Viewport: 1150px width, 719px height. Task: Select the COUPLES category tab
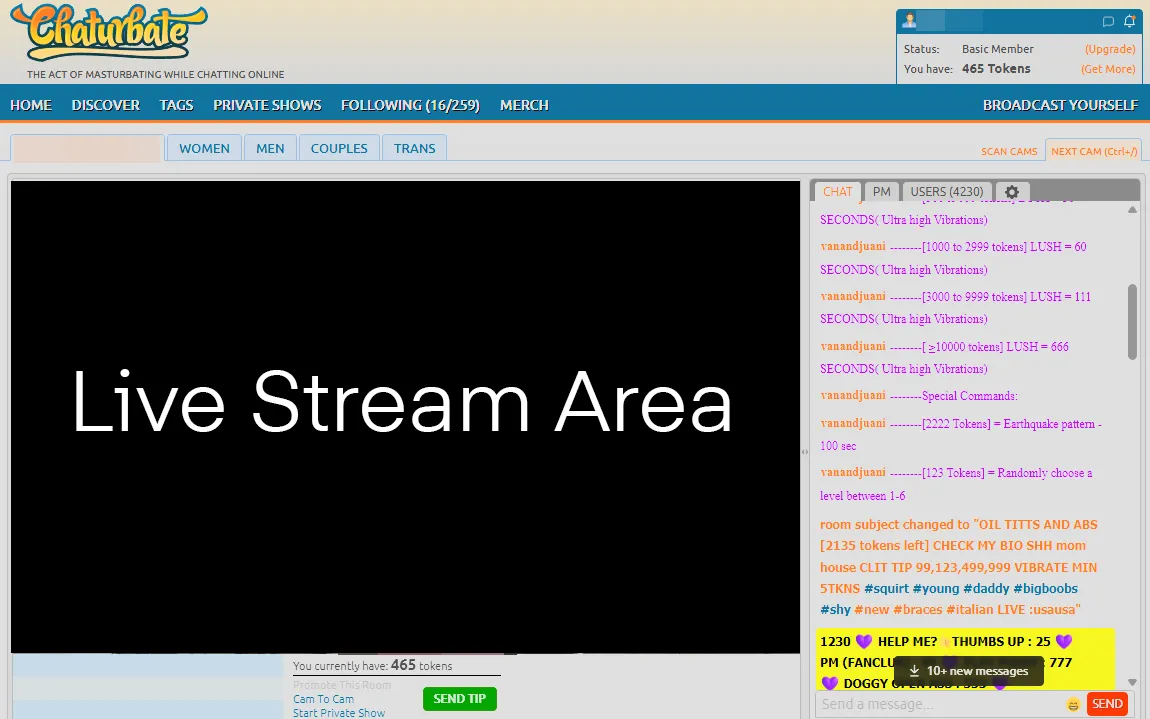339,147
